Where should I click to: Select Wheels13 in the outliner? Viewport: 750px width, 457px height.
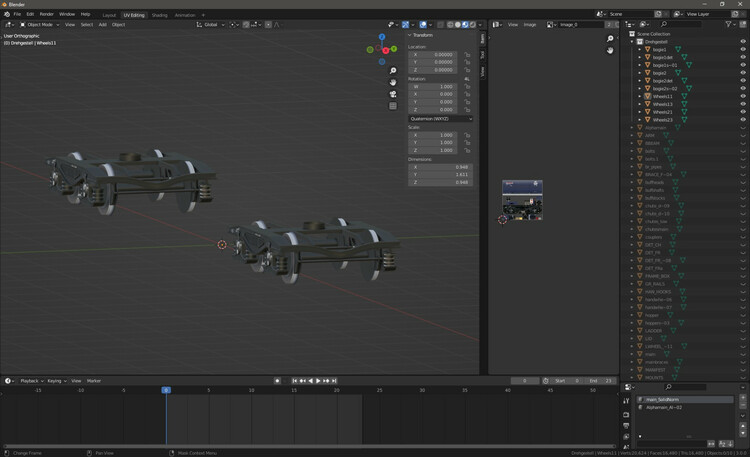pyautogui.click(x=662, y=104)
